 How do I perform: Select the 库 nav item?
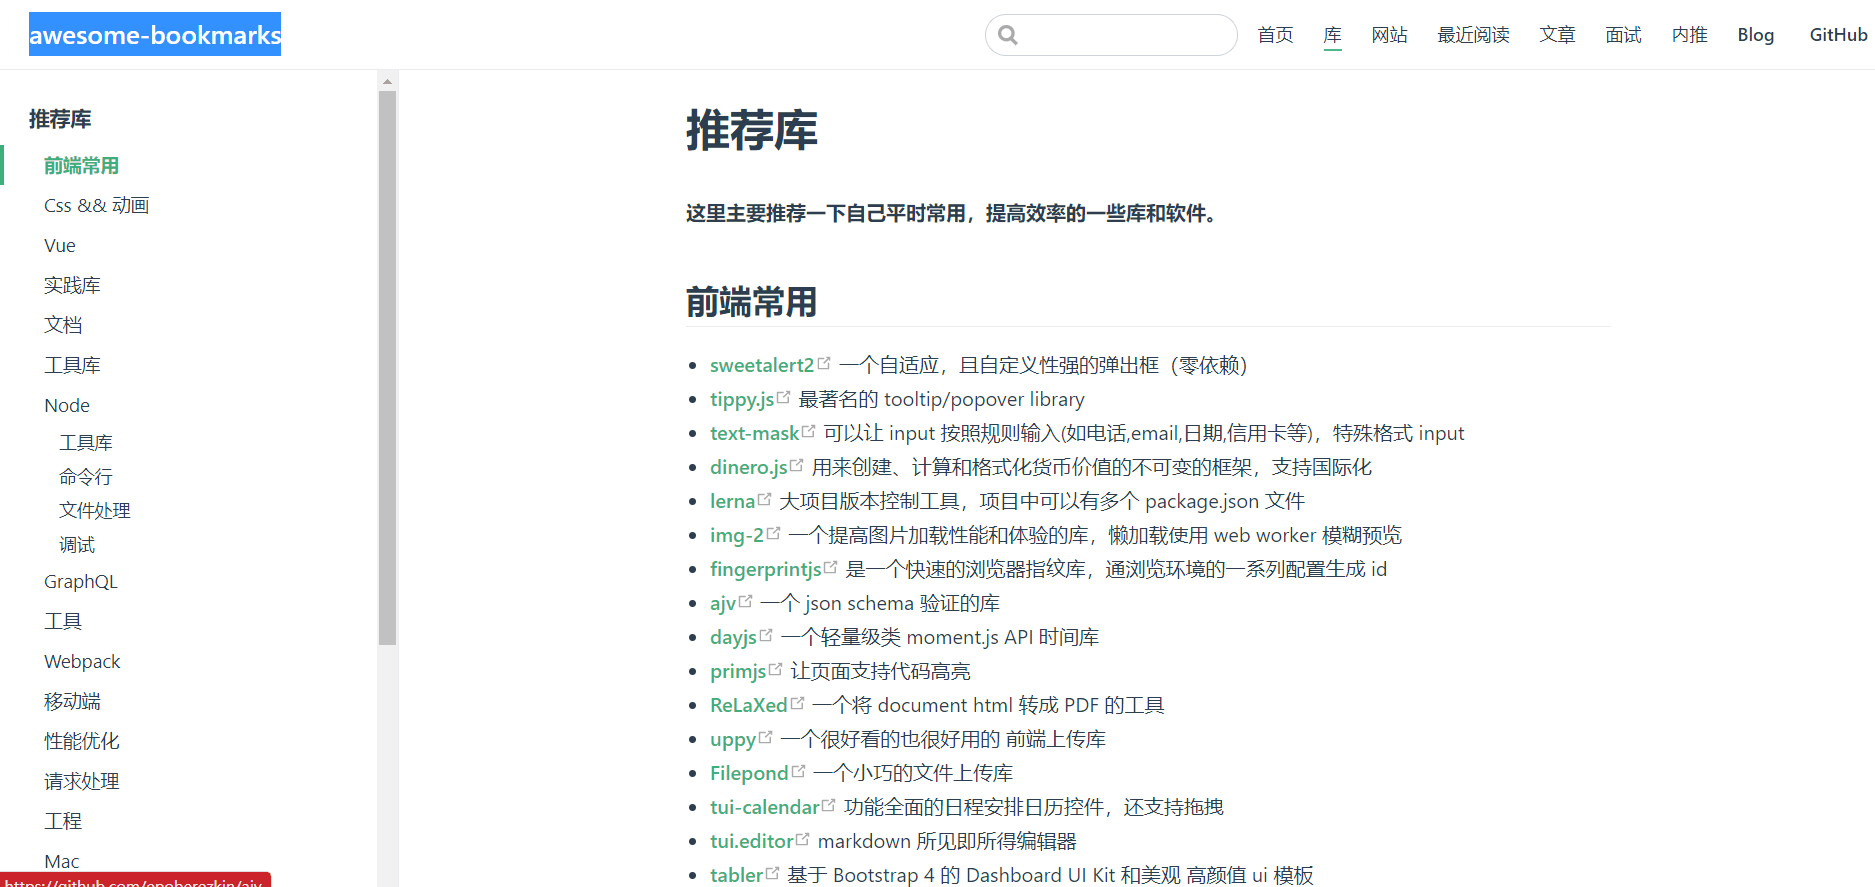[x=1333, y=35]
